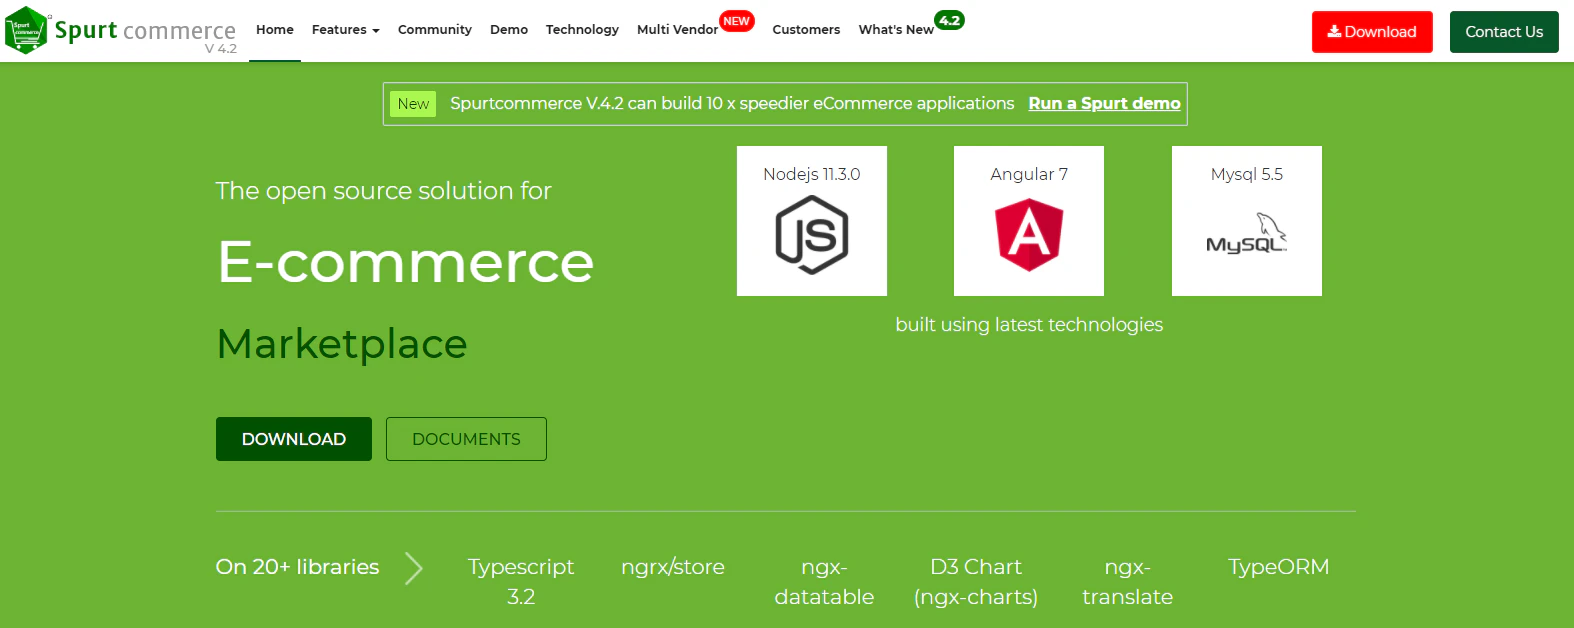Image resolution: width=1574 pixels, height=628 pixels.
Task: Click the Spurt commerce brand name text
Action: pos(145,30)
